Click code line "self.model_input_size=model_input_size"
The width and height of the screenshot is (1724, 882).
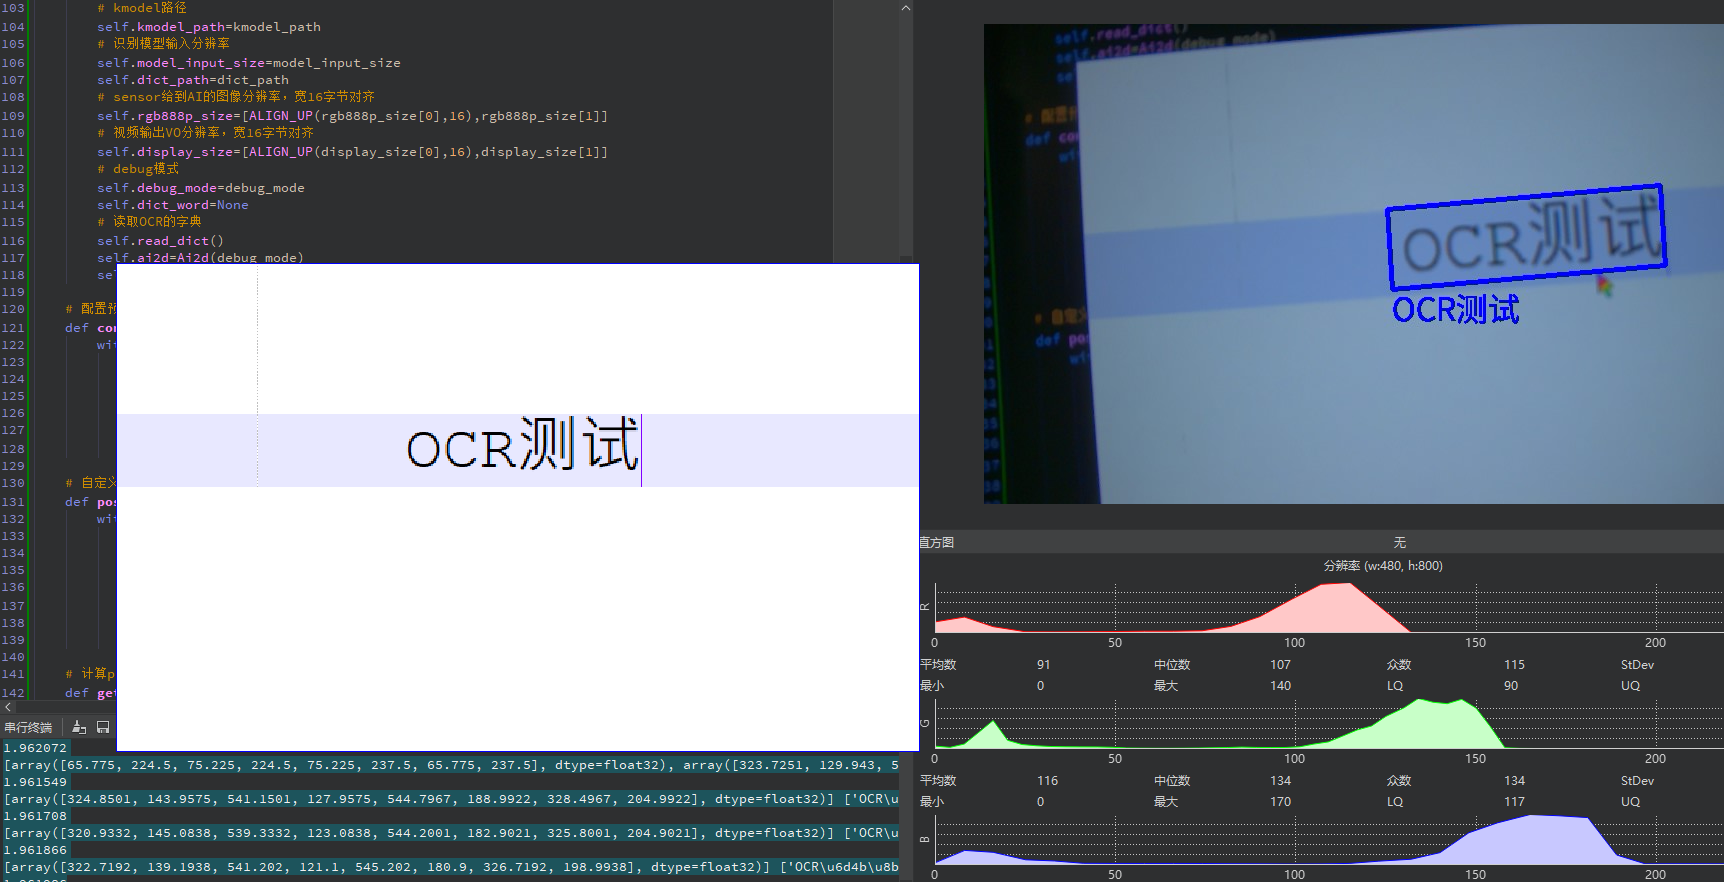coord(249,63)
